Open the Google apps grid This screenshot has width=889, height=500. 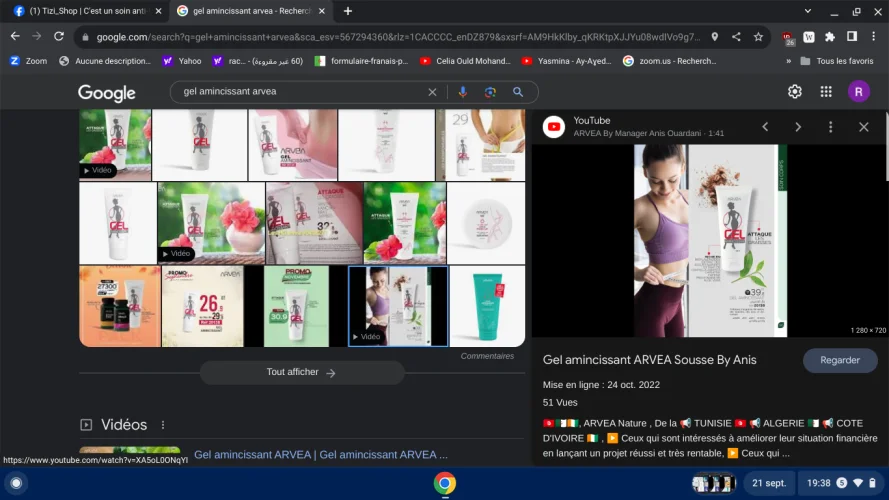pos(826,92)
